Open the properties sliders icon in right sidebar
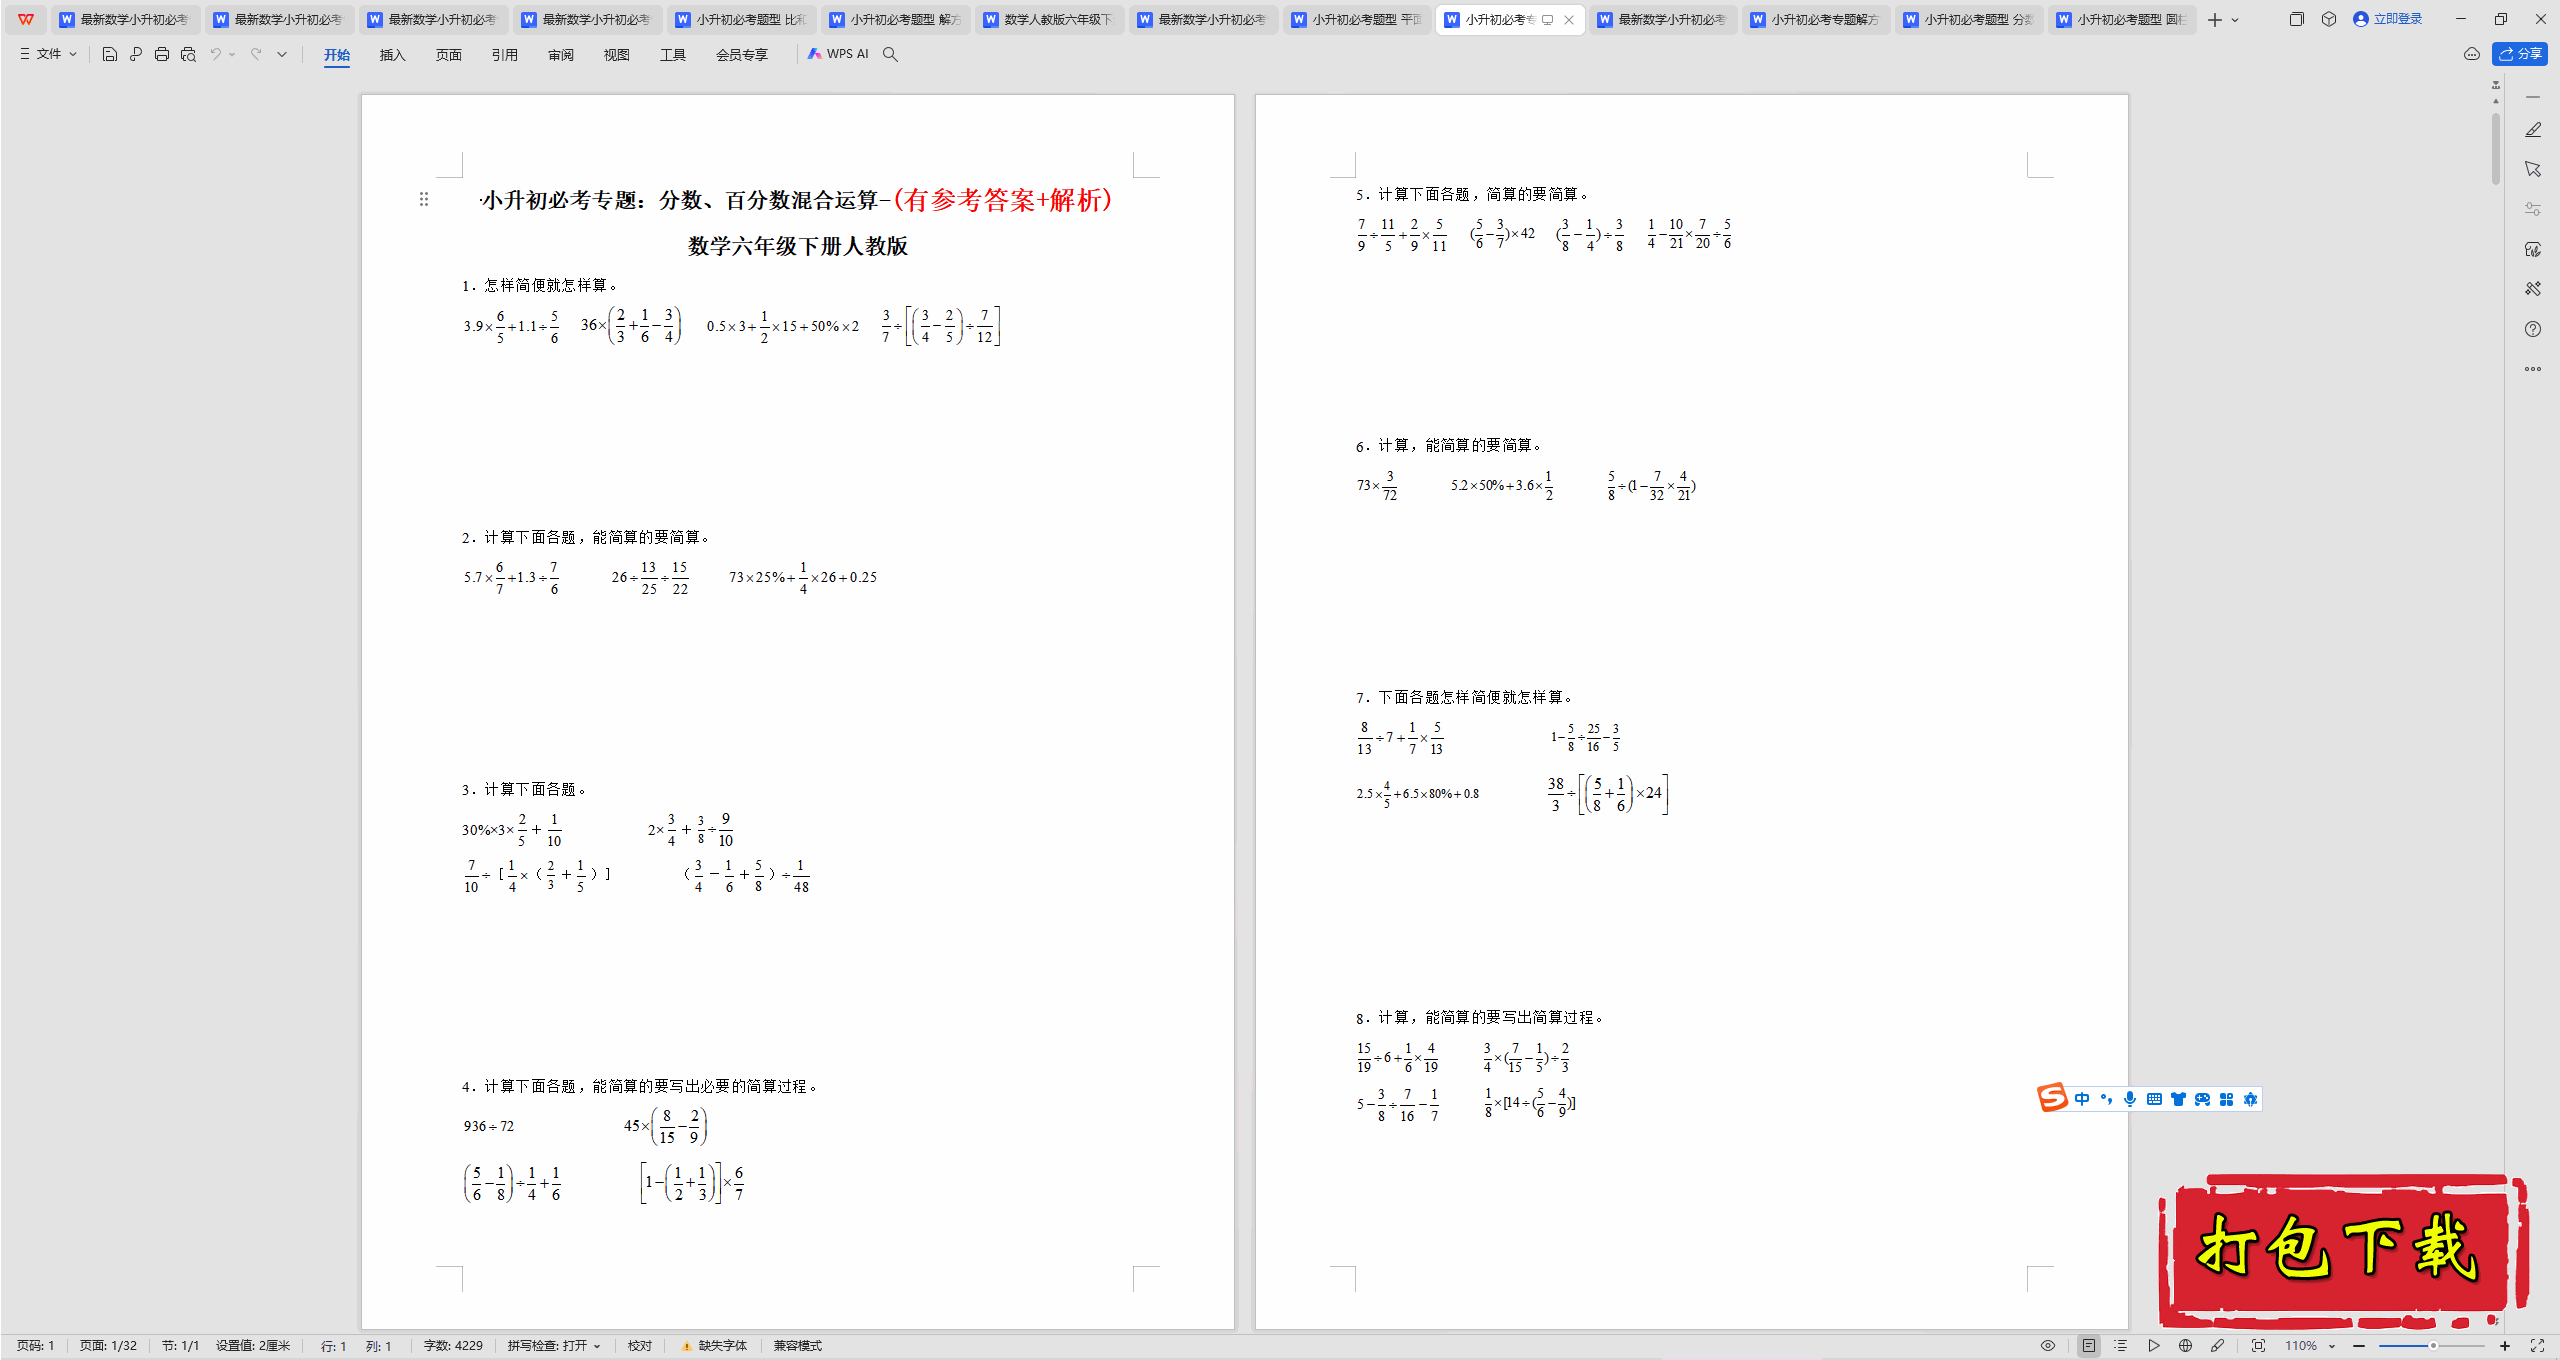This screenshot has height=1360, width=2560. 2533,209
